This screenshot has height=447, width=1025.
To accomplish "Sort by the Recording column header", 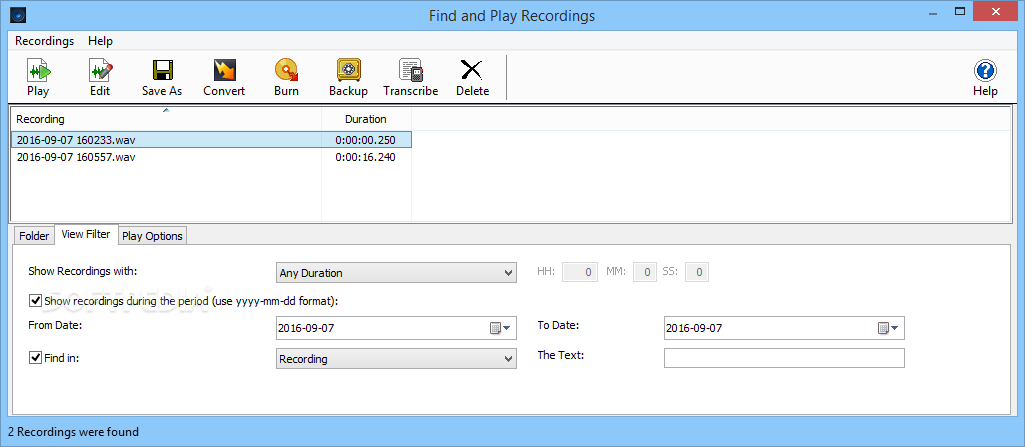I will 166,119.
